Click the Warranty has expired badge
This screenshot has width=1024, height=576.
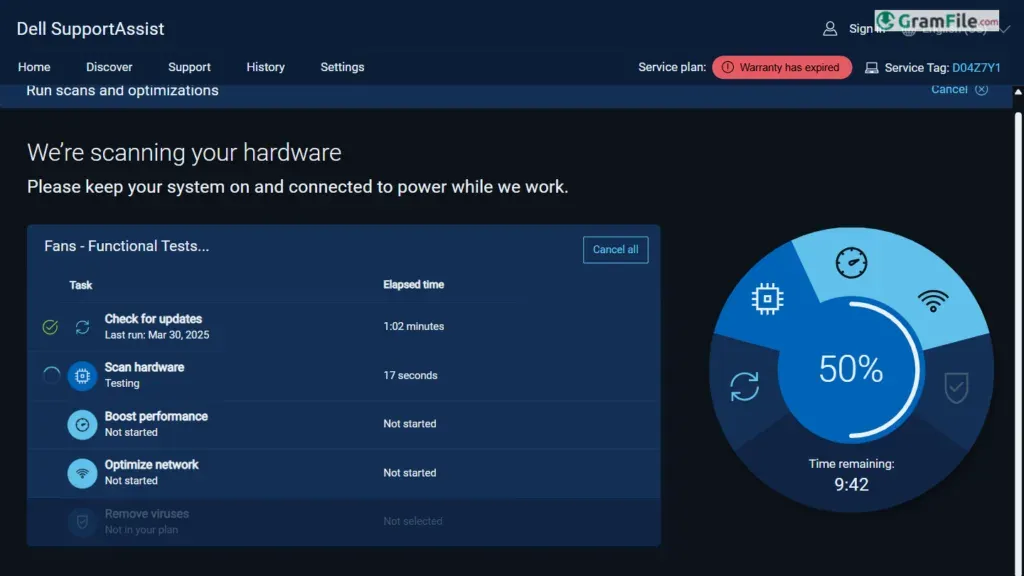782,67
